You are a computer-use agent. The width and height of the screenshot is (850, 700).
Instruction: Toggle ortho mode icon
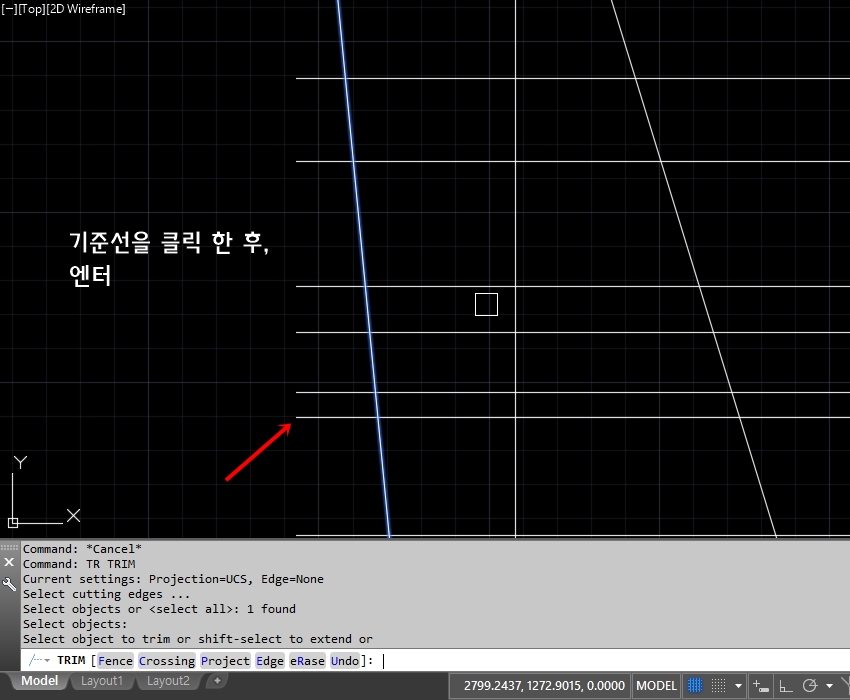(x=785, y=686)
